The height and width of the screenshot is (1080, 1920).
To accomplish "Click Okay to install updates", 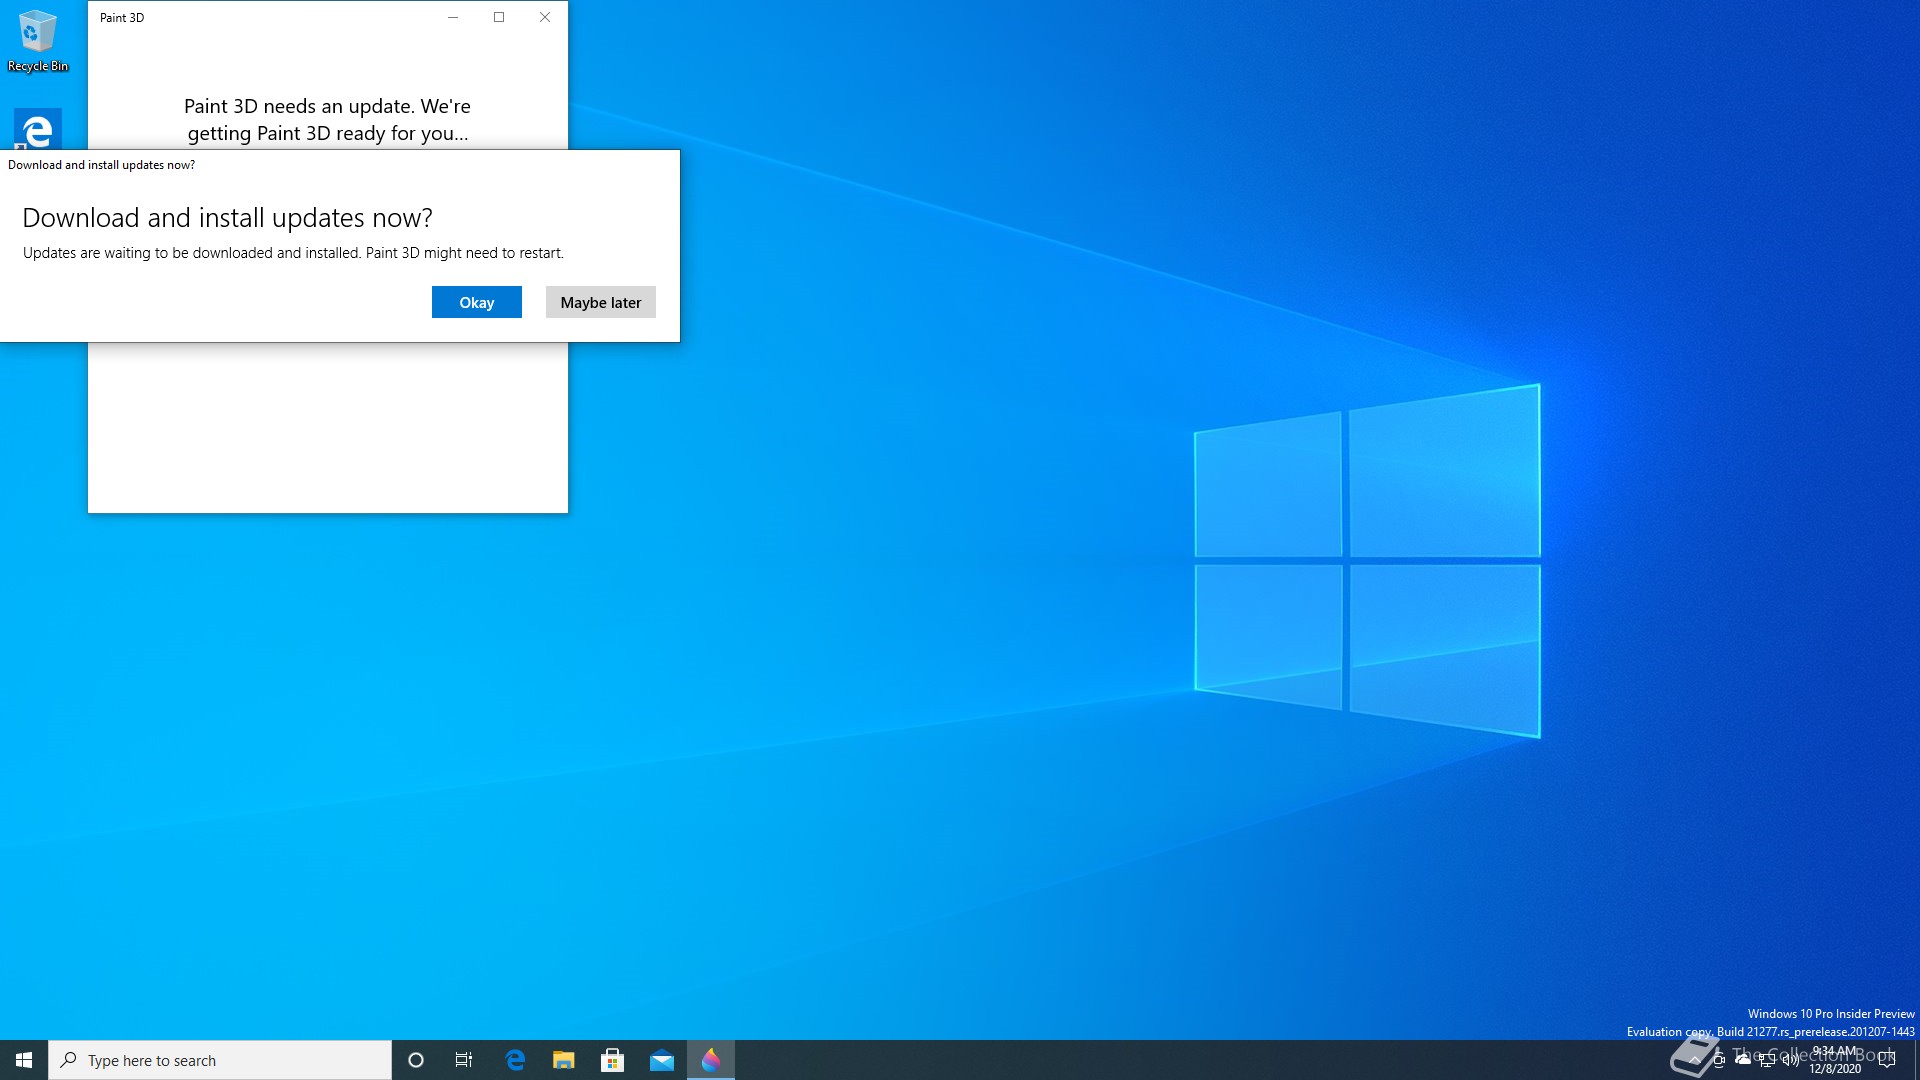I will click(x=476, y=302).
